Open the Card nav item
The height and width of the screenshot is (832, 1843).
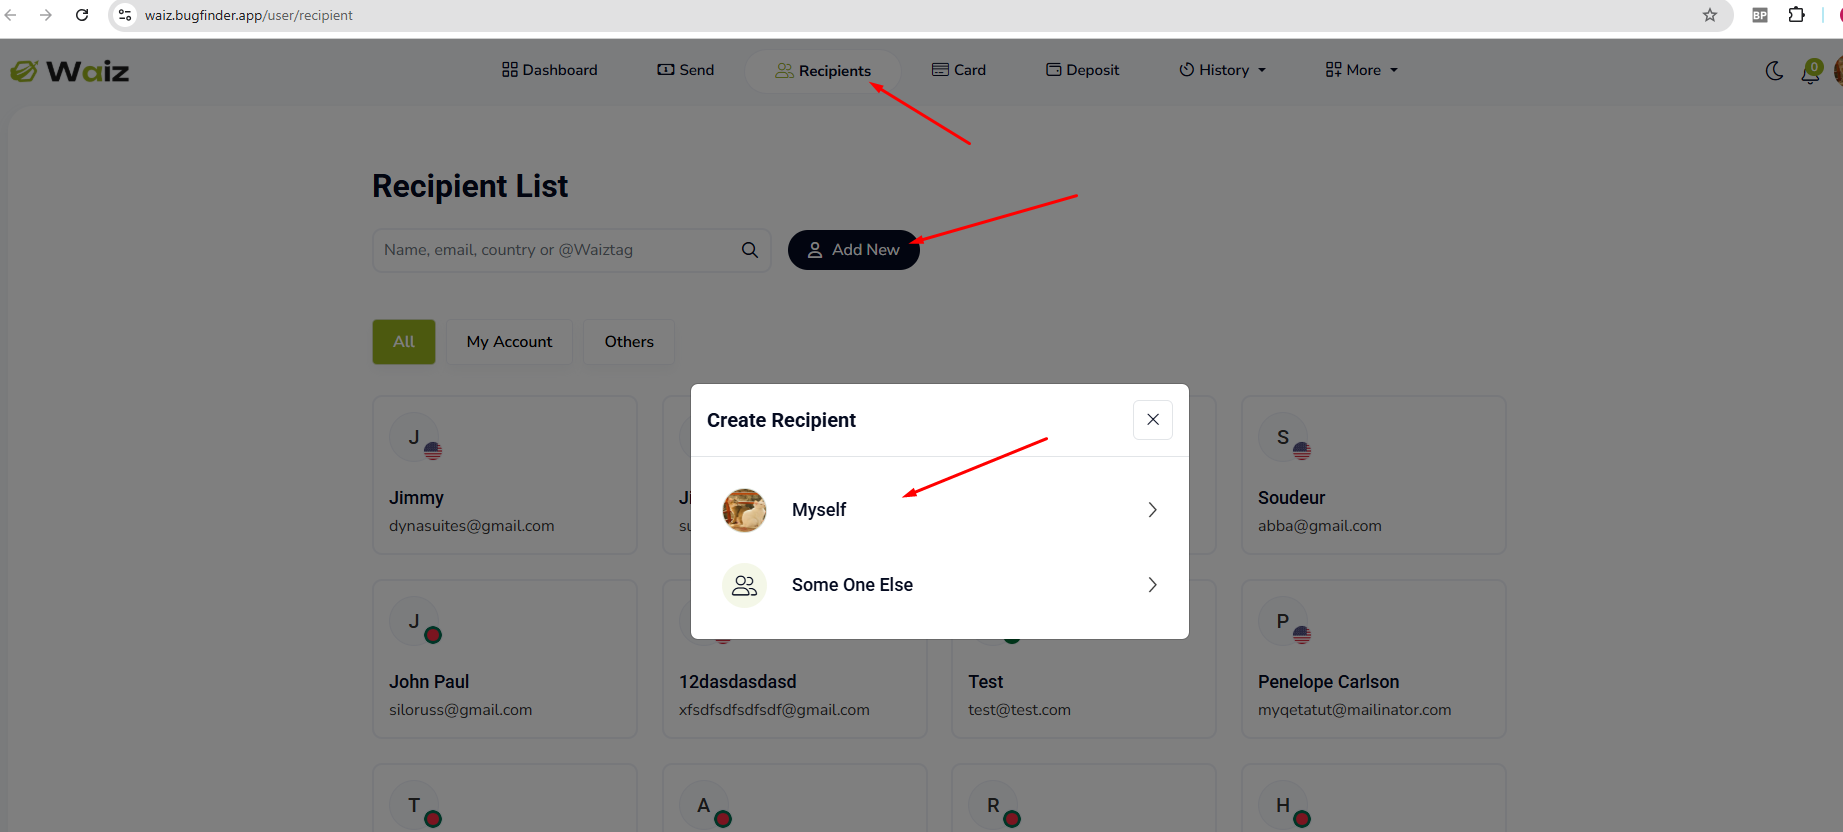point(959,70)
